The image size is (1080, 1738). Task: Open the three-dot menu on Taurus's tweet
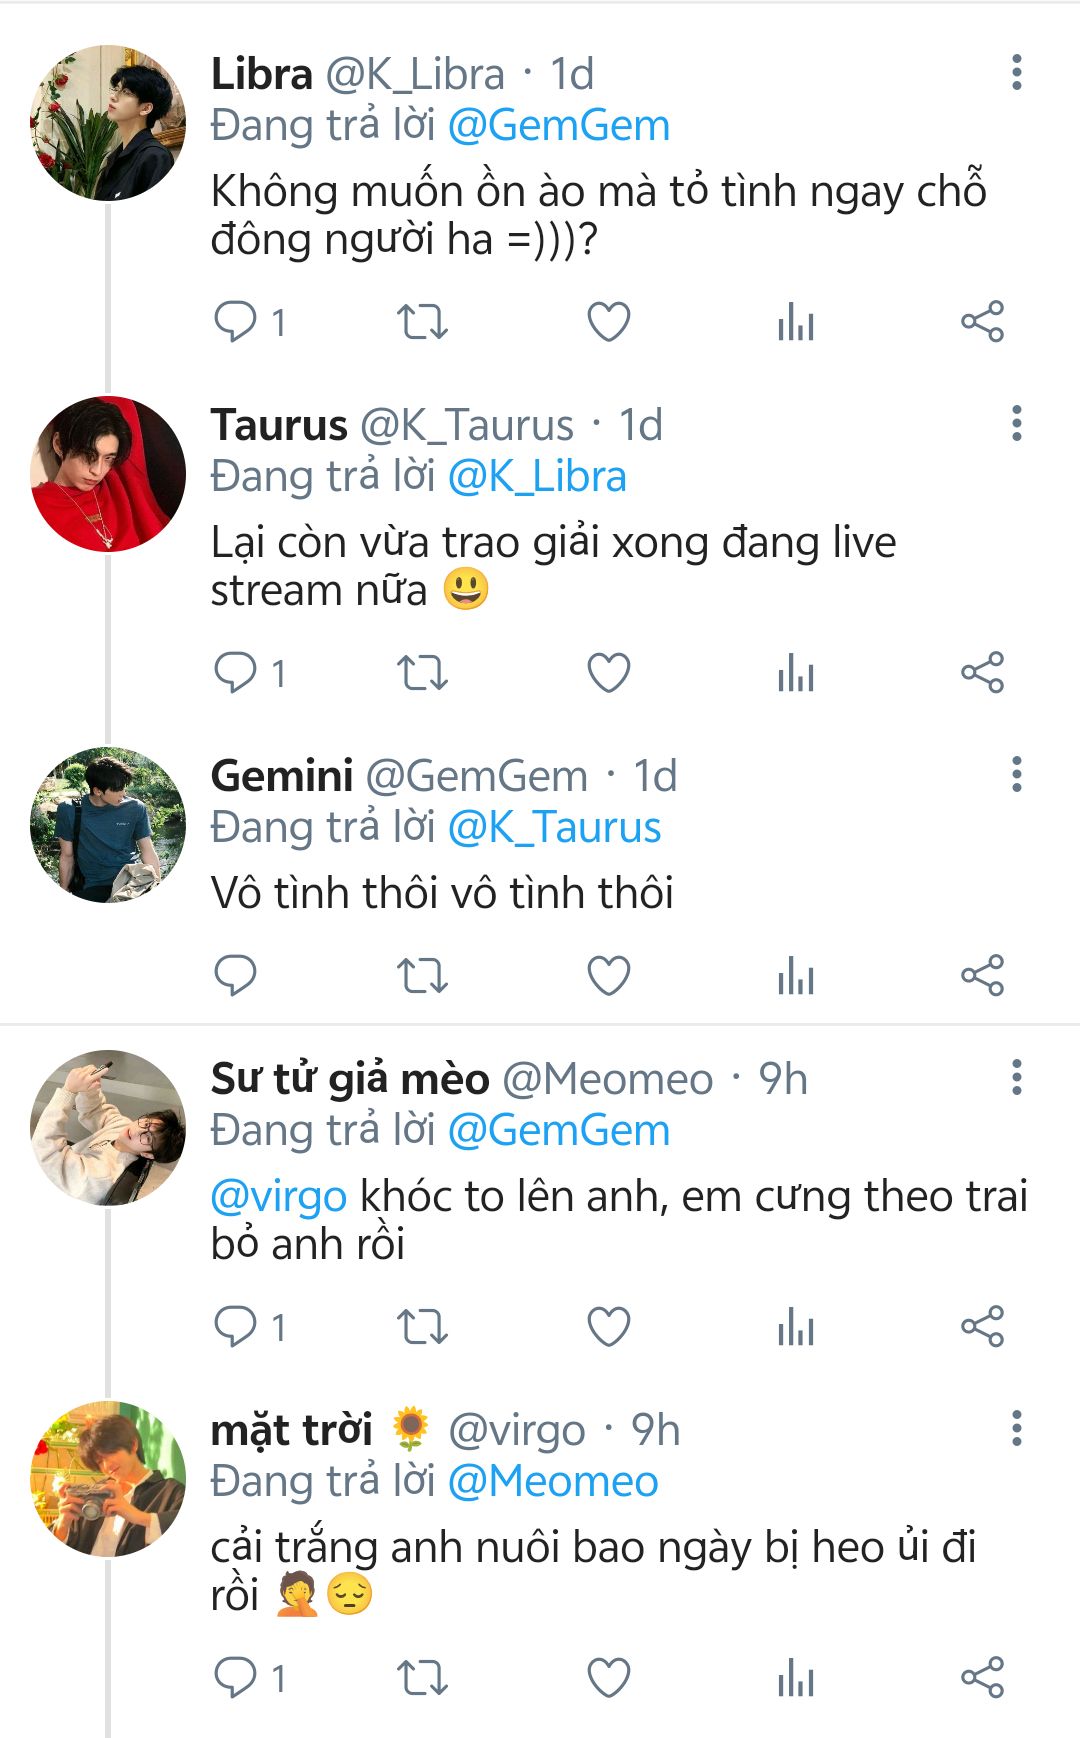point(1016,424)
